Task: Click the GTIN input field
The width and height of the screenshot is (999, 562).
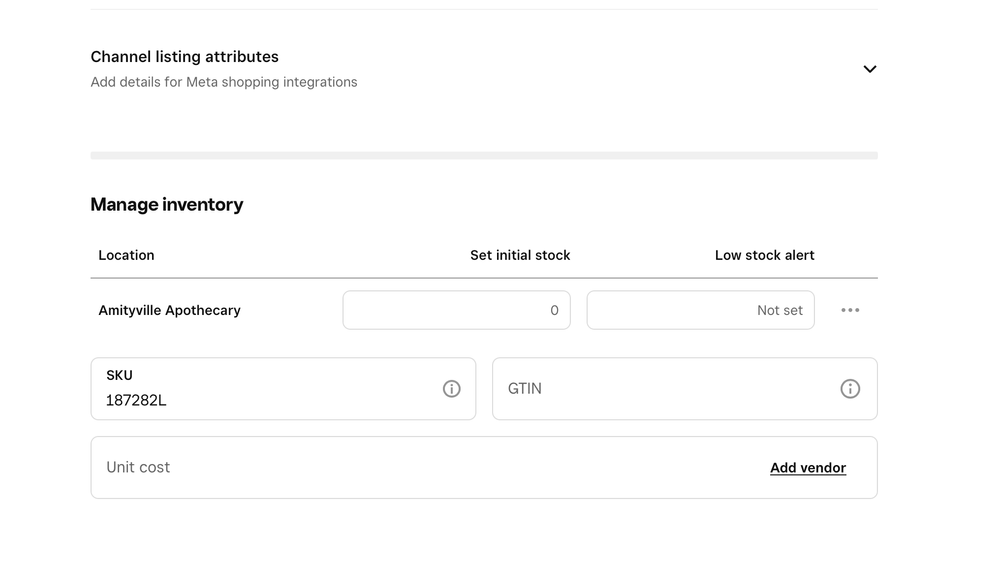Action: (x=684, y=389)
